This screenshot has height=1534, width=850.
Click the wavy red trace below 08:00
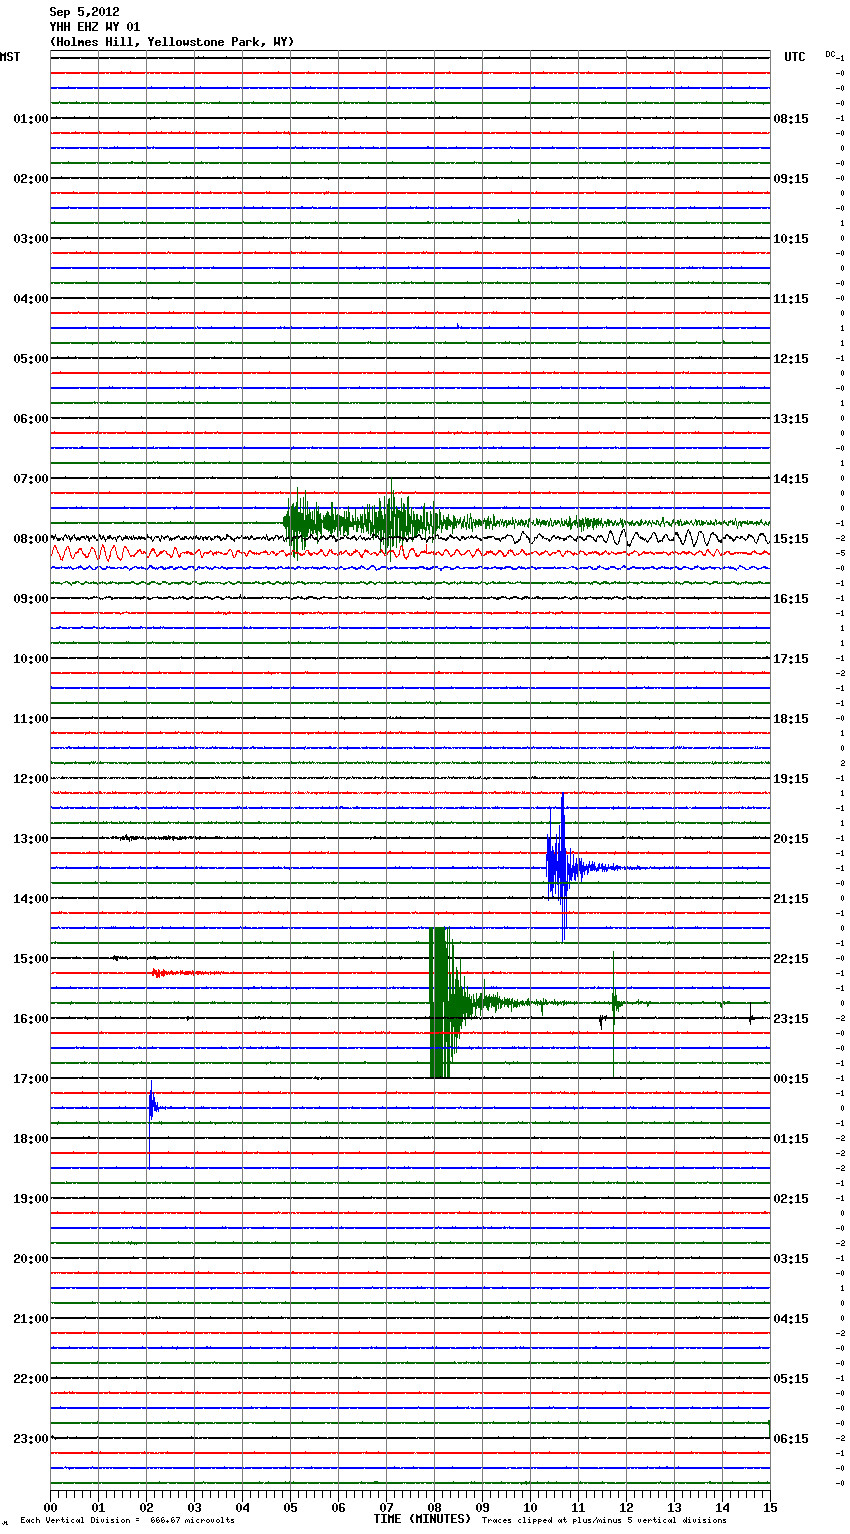coord(410,552)
